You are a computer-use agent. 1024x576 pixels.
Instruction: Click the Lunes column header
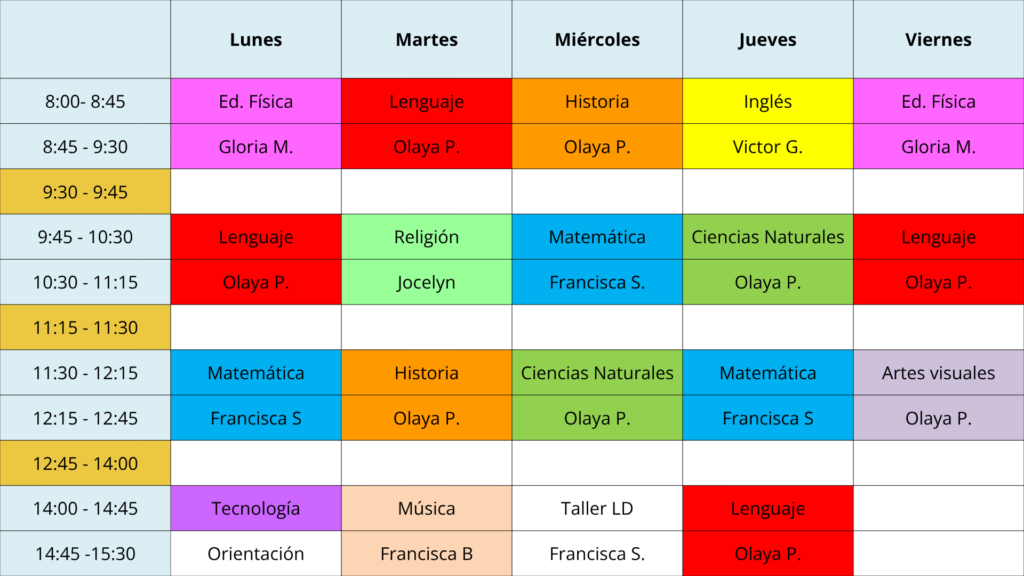click(x=256, y=40)
